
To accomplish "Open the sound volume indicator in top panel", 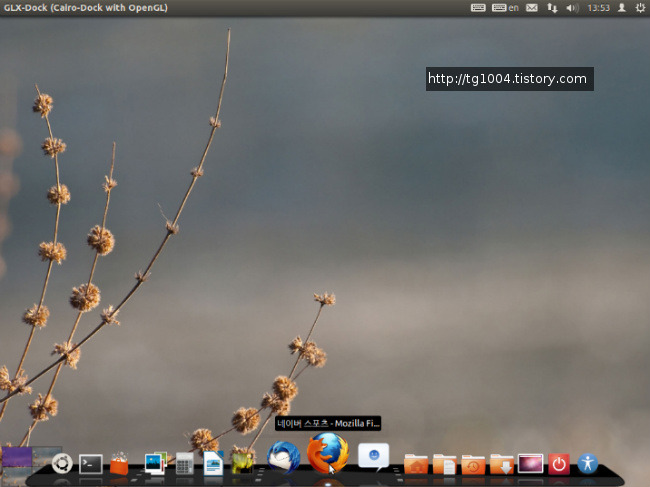I will pyautogui.click(x=572, y=8).
